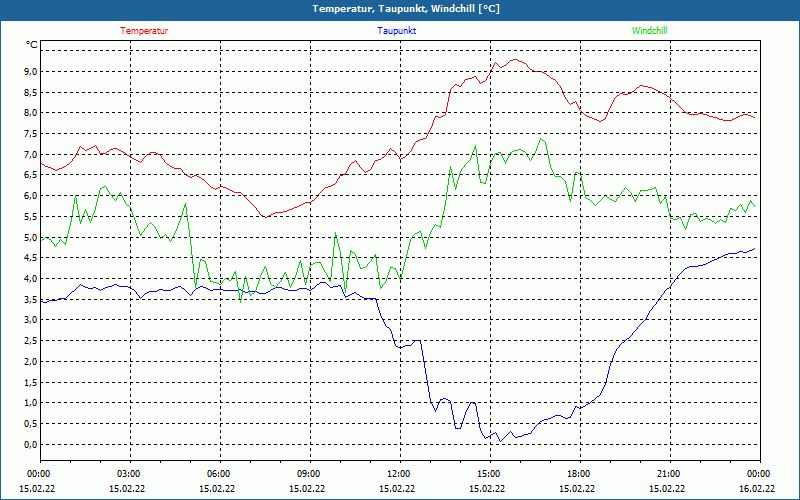The image size is (800, 500).
Task: Click the 7,0 y-axis value
Action: click(31, 155)
